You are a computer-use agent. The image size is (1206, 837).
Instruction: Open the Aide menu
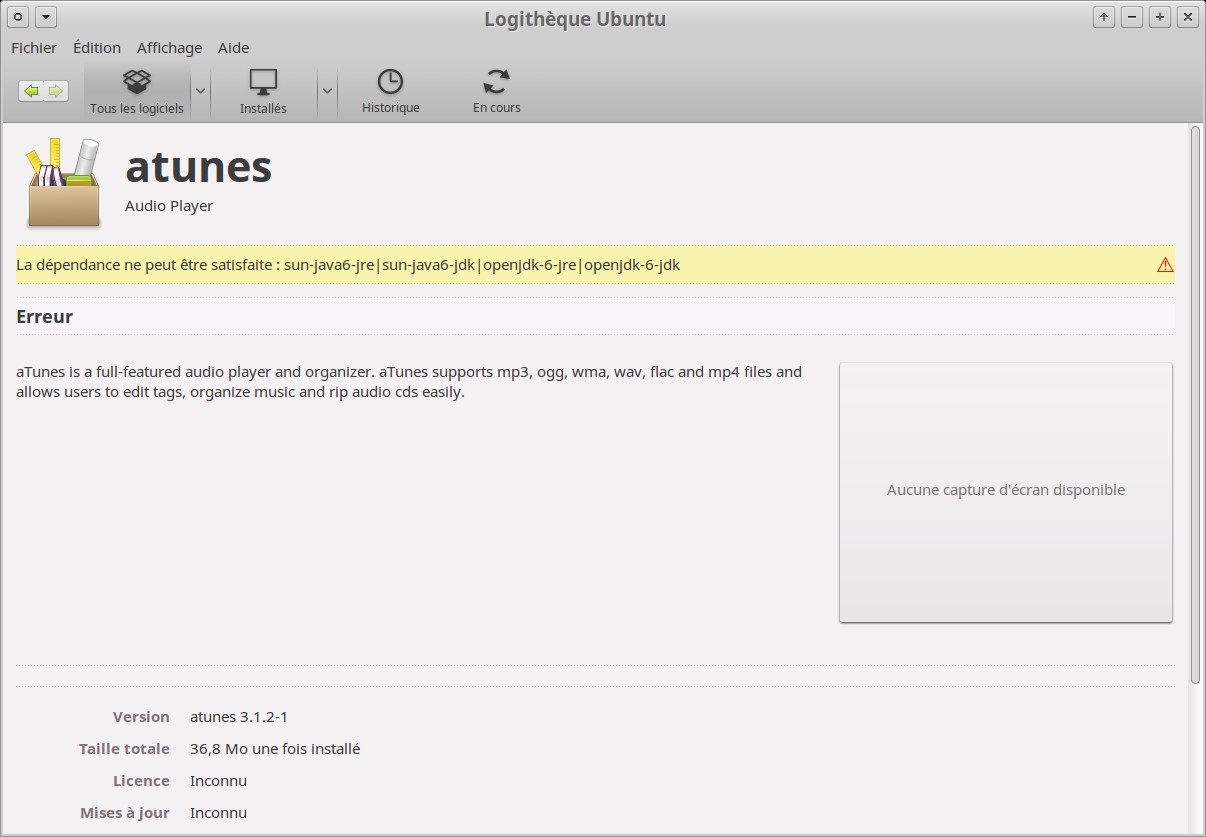pyautogui.click(x=234, y=48)
